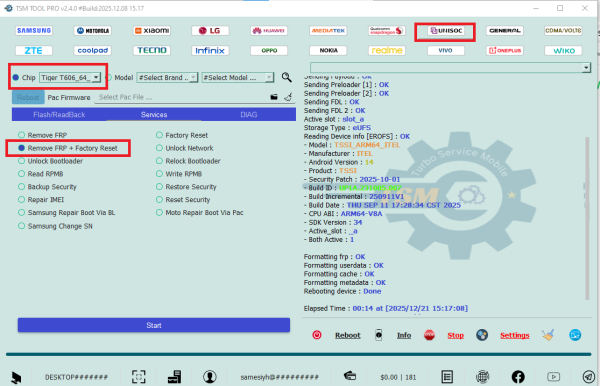Image resolution: width=600 pixels, height=386 pixels.
Task: Click the settings globe icon
Action: click(482, 335)
